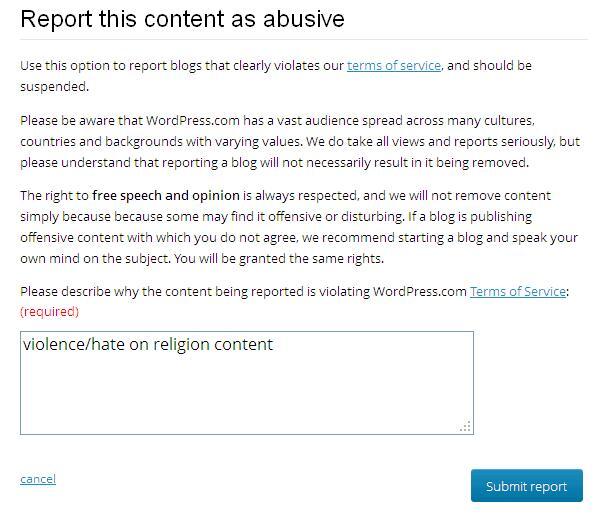
Task: Click the 'countries and backgrounds with varying values' text
Action: [x=160, y=142]
